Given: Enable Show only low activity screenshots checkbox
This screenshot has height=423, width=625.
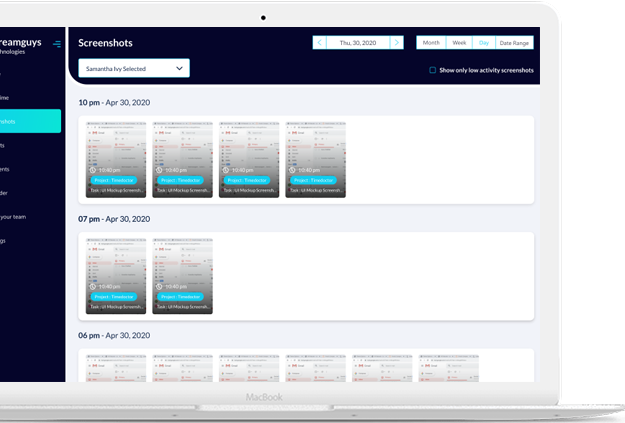Looking at the screenshot, I should tap(432, 71).
